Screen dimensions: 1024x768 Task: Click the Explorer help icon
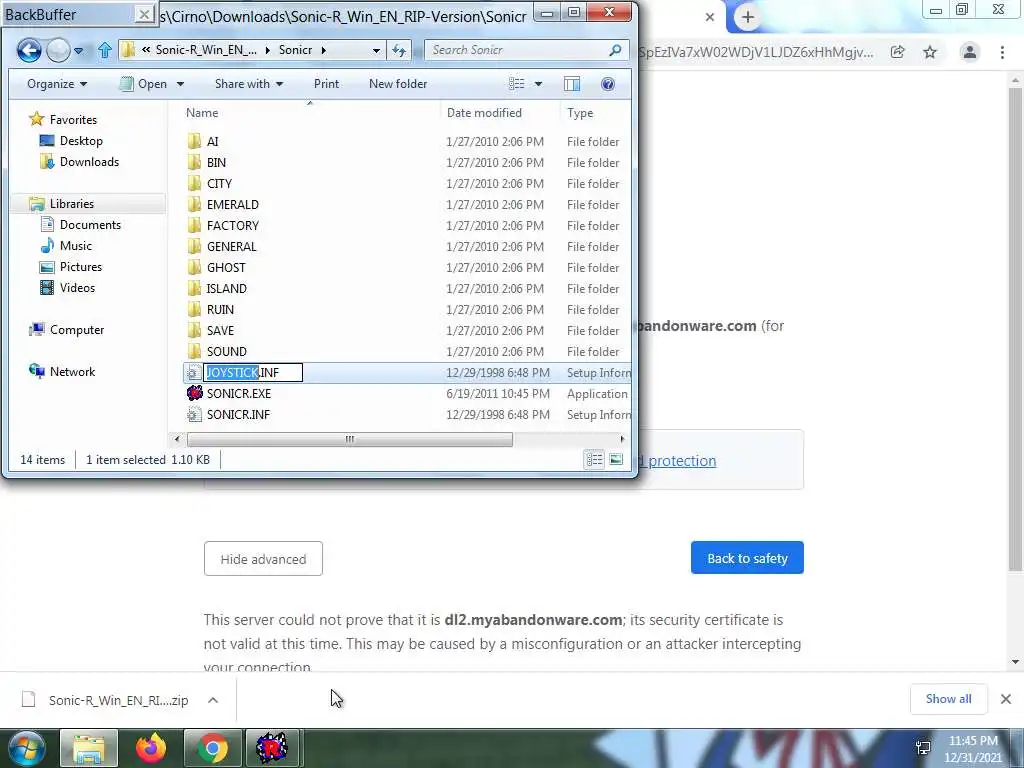(x=608, y=84)
